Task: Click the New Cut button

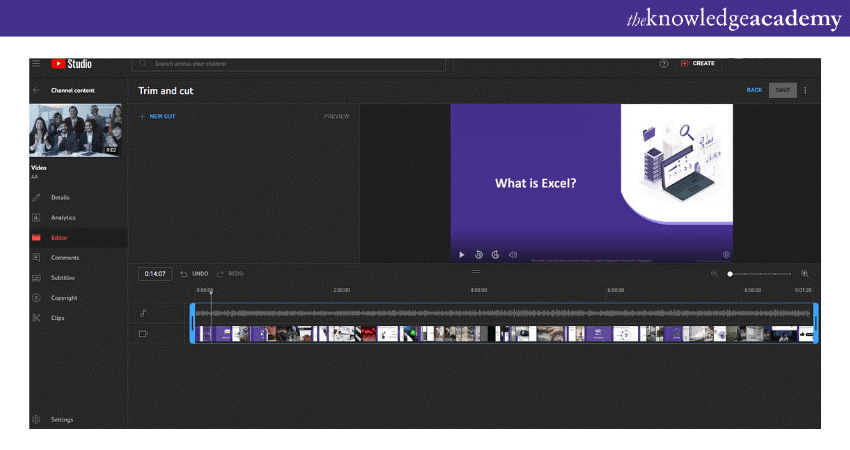Action: click(158, 116)
